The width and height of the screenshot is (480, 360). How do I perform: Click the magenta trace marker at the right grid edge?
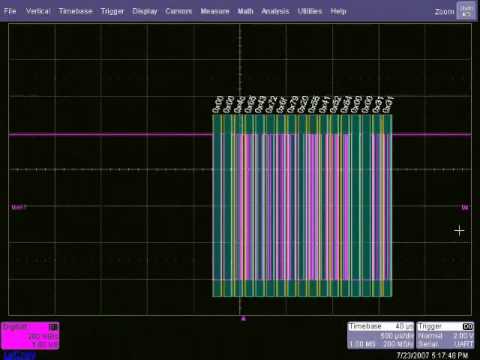(465, 207)
